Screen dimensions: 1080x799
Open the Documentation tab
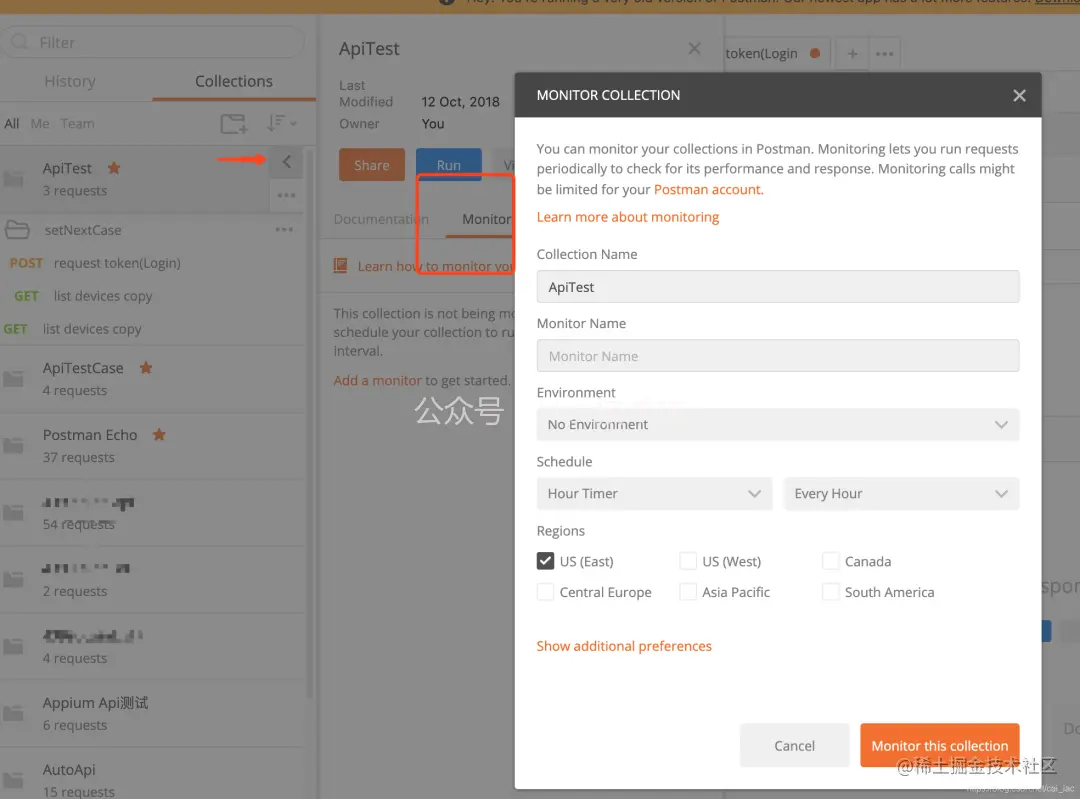[x=381, y=219]
